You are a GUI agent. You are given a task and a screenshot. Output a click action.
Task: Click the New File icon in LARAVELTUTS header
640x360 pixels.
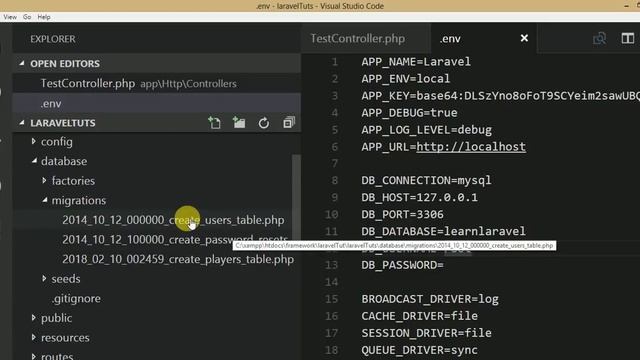pos(215,122)
